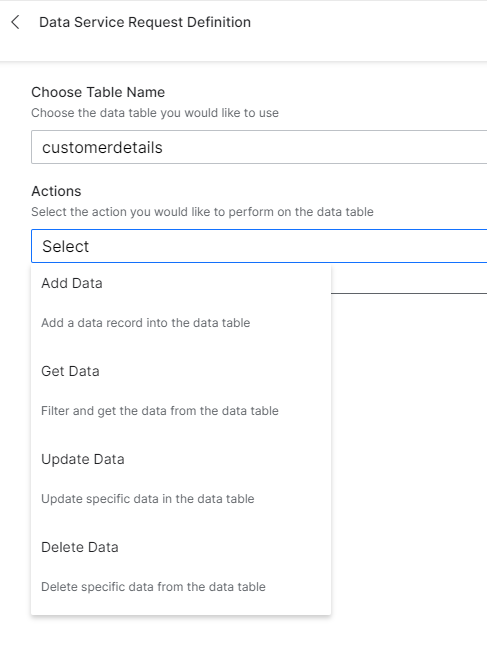
Task: Click "Update specific data in the data table"
Action: coord(148,498)
